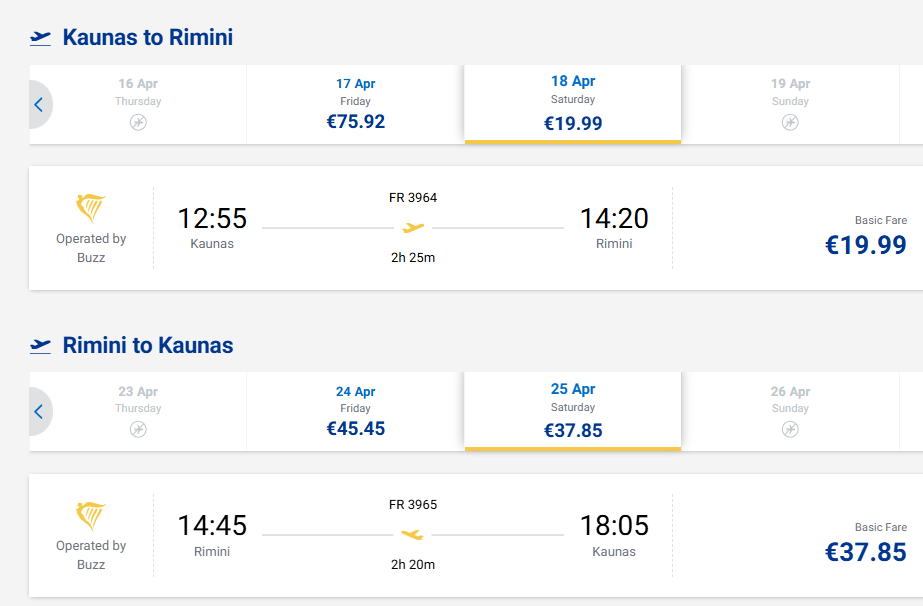Screen dimensions: 923x606
Task: Click the no-flight icon under 26 Apr
Action: click(790, 429)
